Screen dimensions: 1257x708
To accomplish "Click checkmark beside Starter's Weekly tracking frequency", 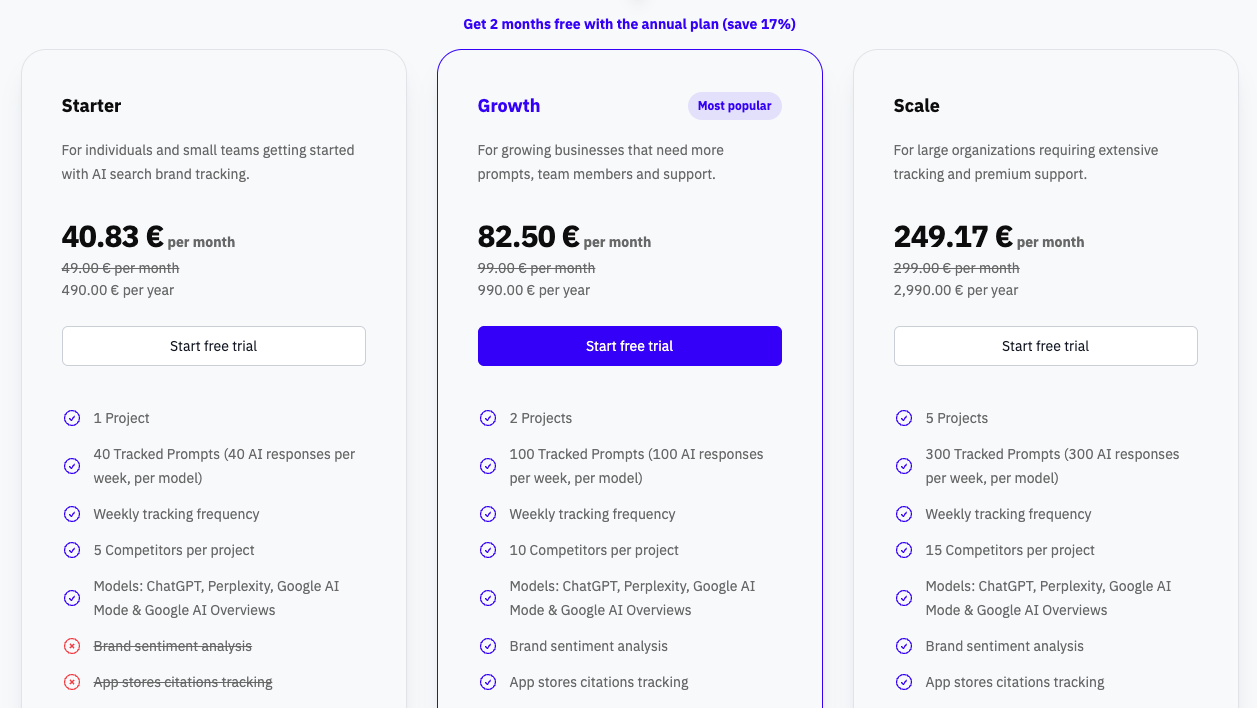I will 72,514.
